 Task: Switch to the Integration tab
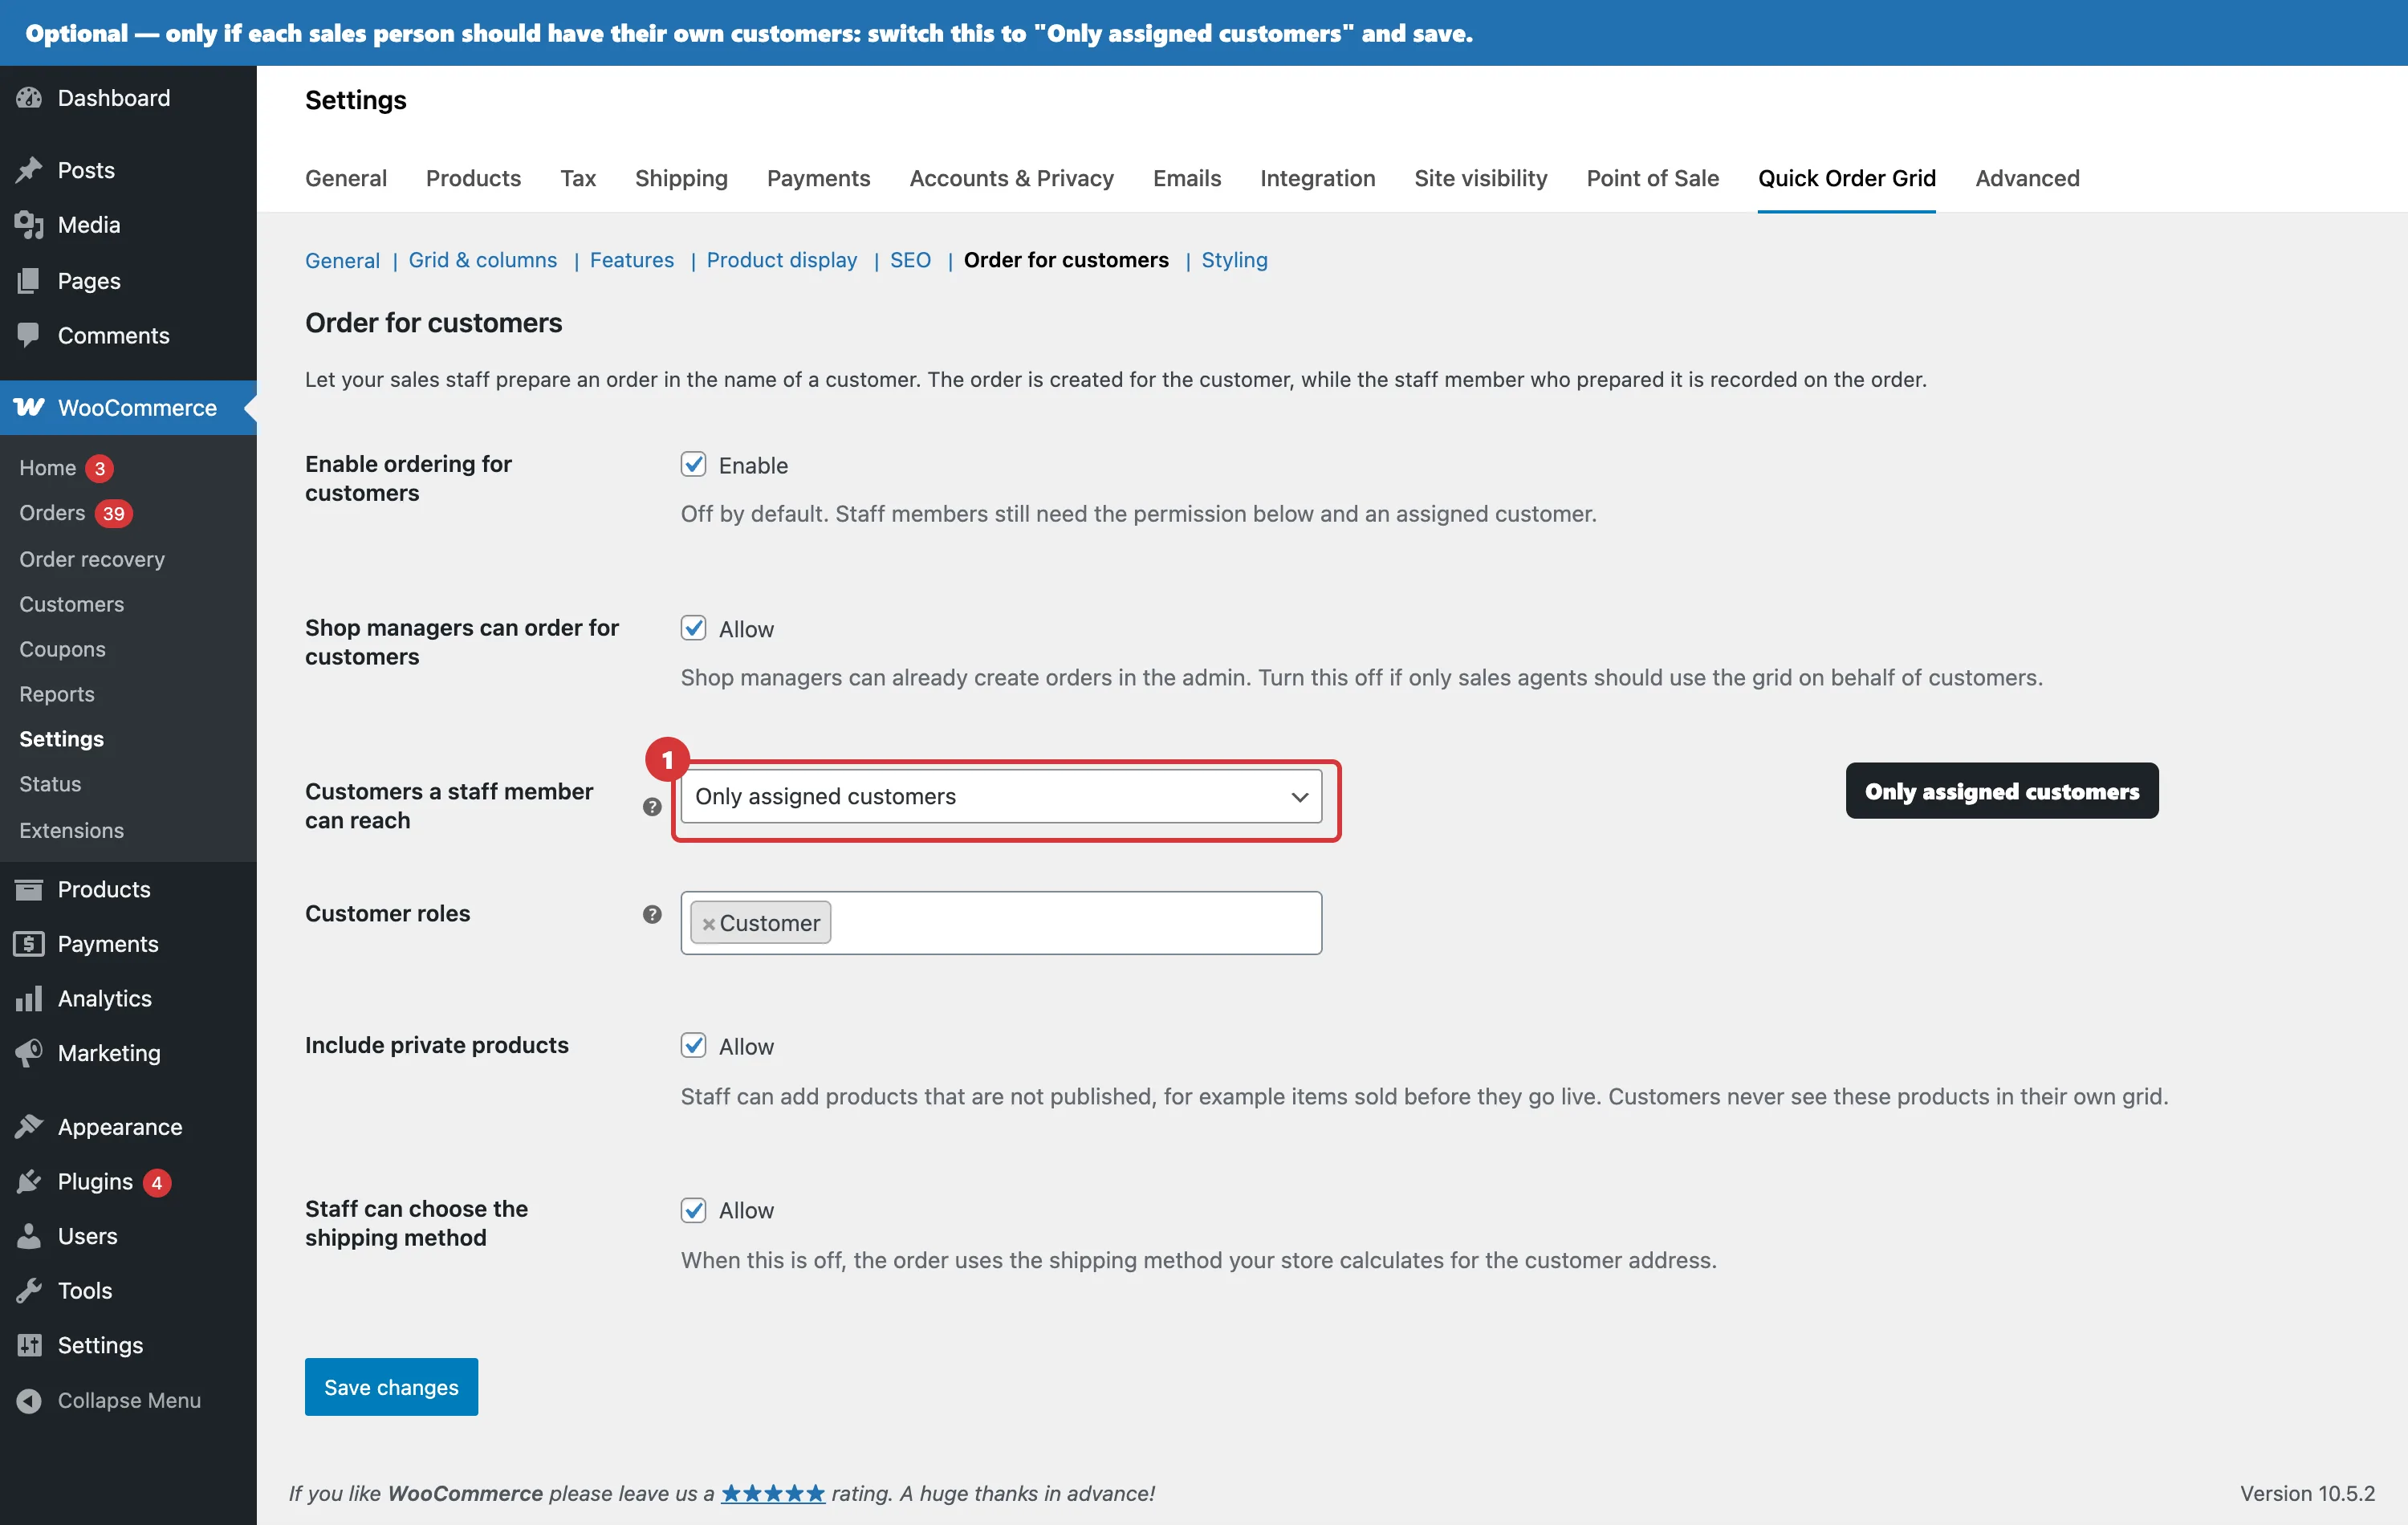1317,178
